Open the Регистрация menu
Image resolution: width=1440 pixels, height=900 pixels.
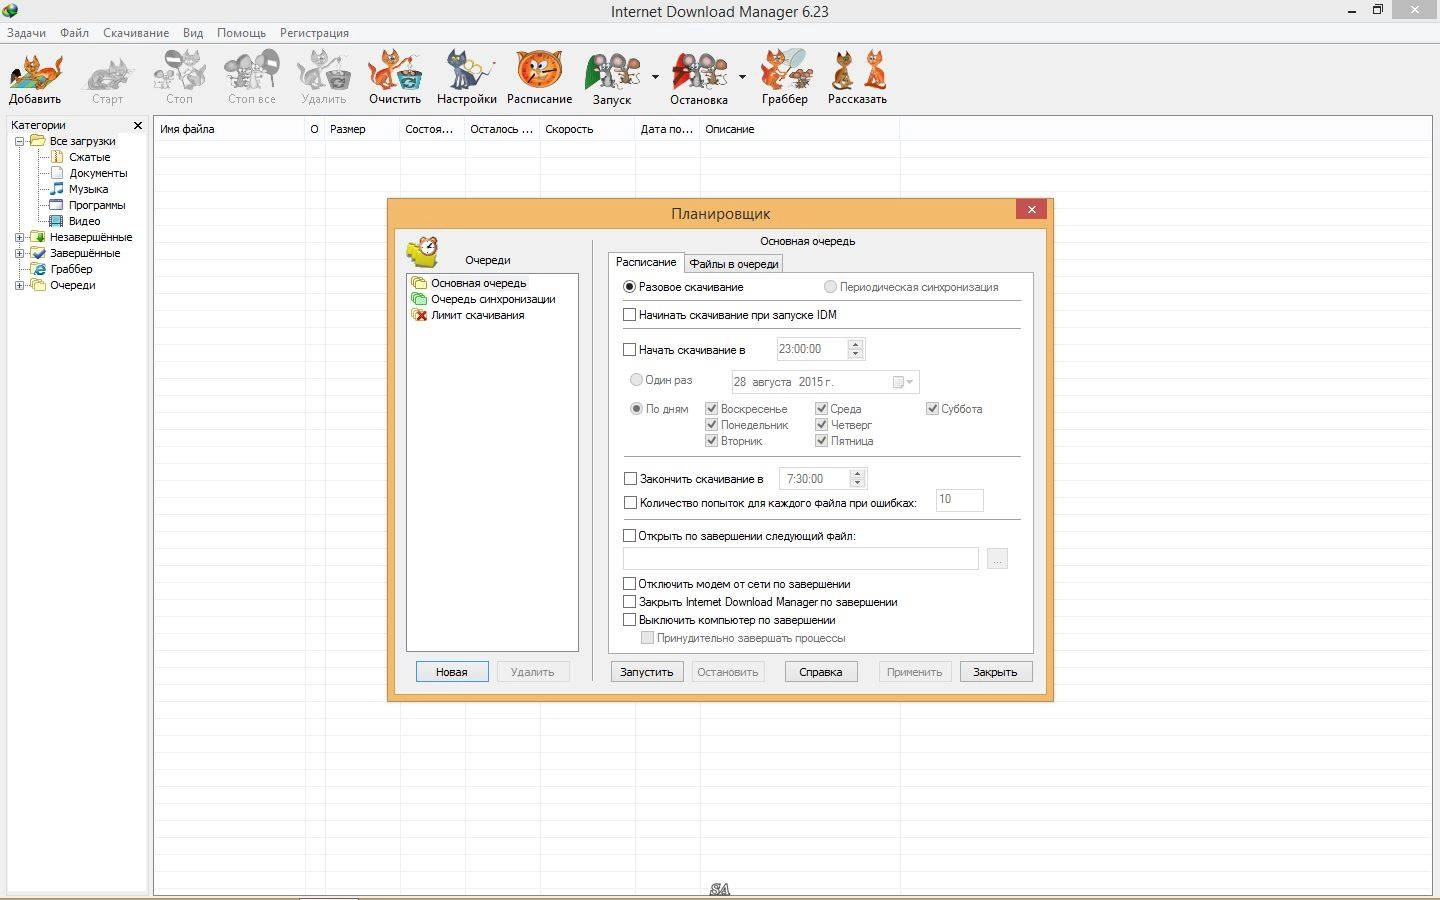click(x=314, y=33)
